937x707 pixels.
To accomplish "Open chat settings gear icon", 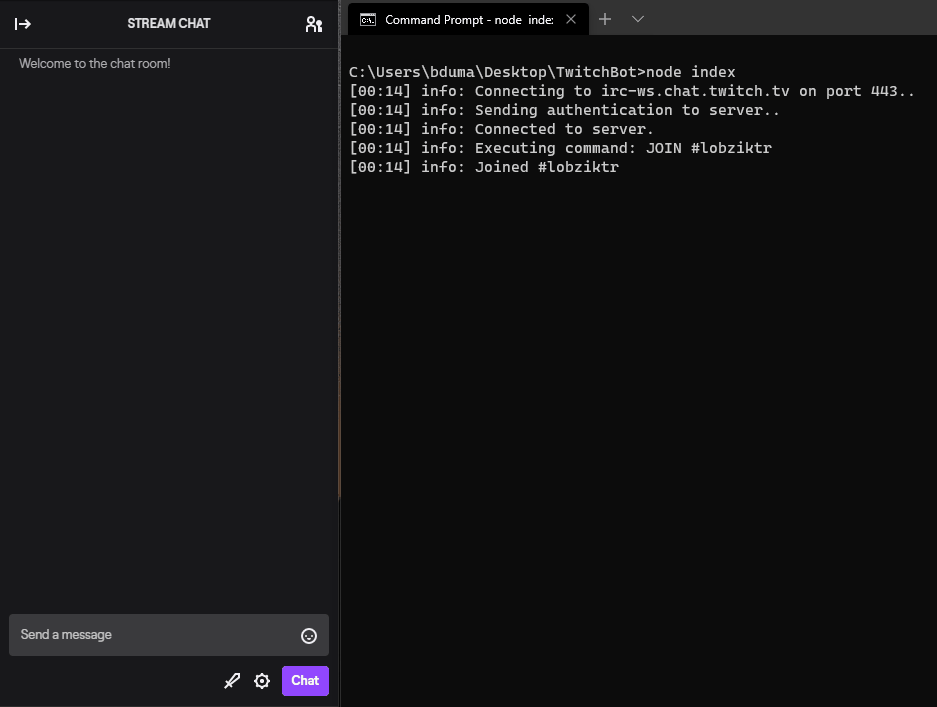I will [x=262, y=681].
